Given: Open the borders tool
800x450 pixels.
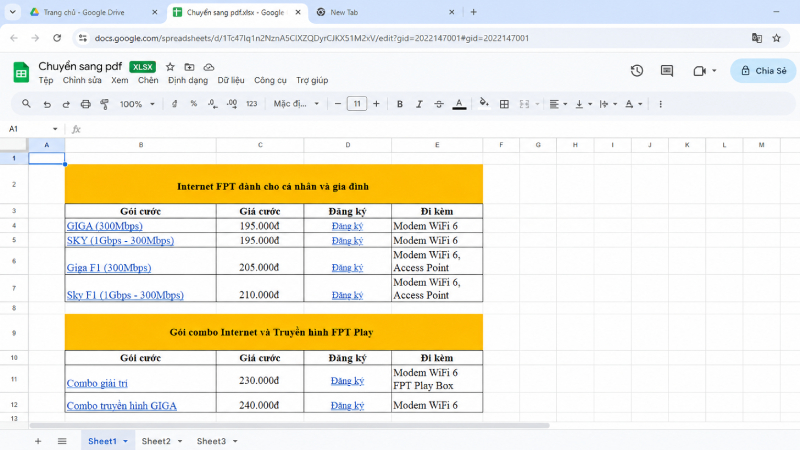Looking at the screenshot, I should [x=504, y=104].
